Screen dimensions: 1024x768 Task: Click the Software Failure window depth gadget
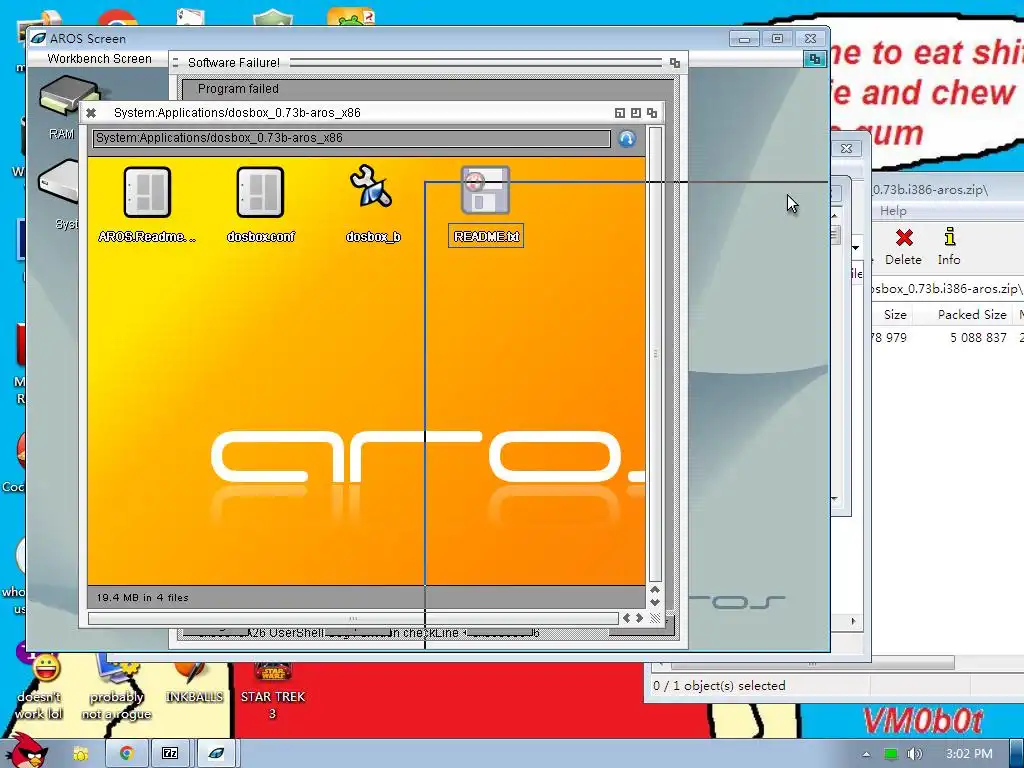675,63
